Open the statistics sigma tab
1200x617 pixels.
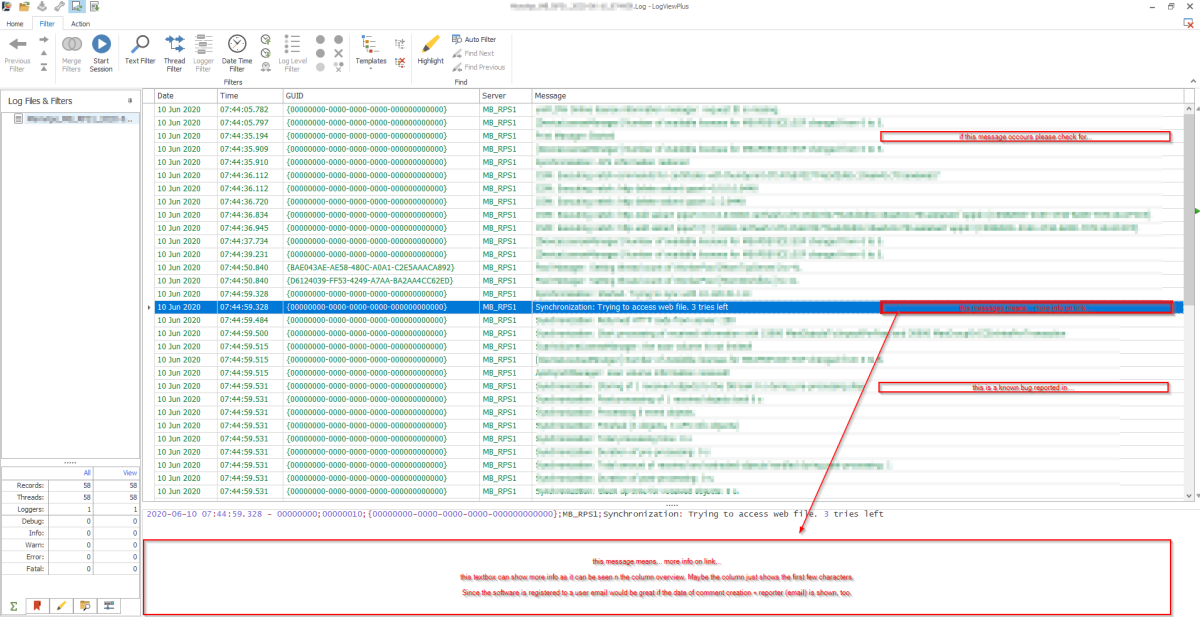14,605
